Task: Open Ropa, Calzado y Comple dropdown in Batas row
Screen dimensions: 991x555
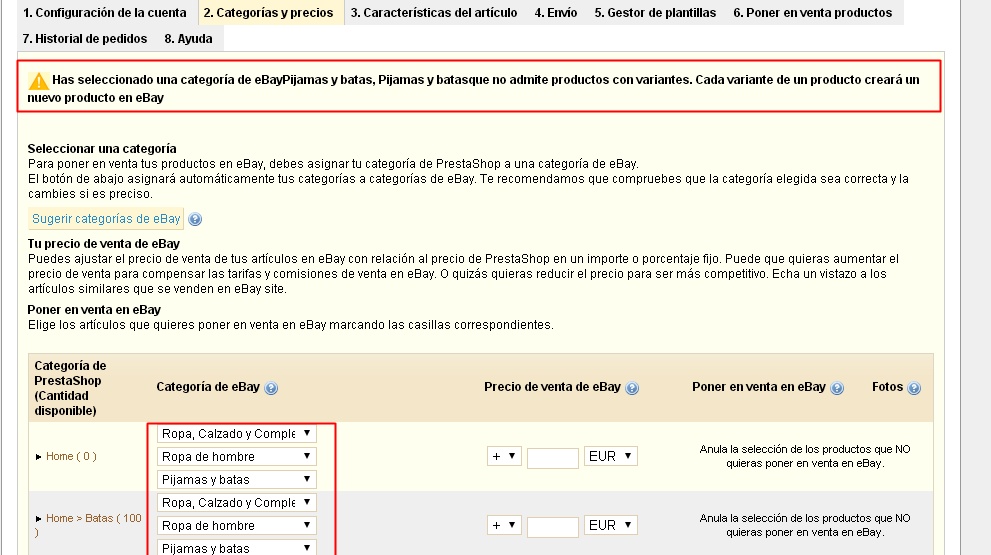Action: click(x=236, y=503)
